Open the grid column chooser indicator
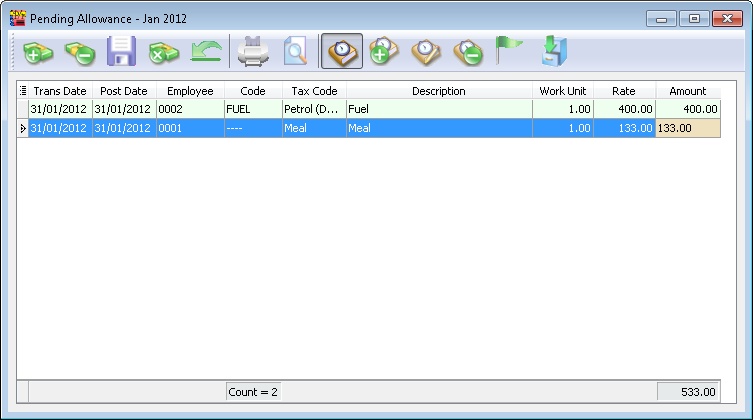 click(23, 91)
